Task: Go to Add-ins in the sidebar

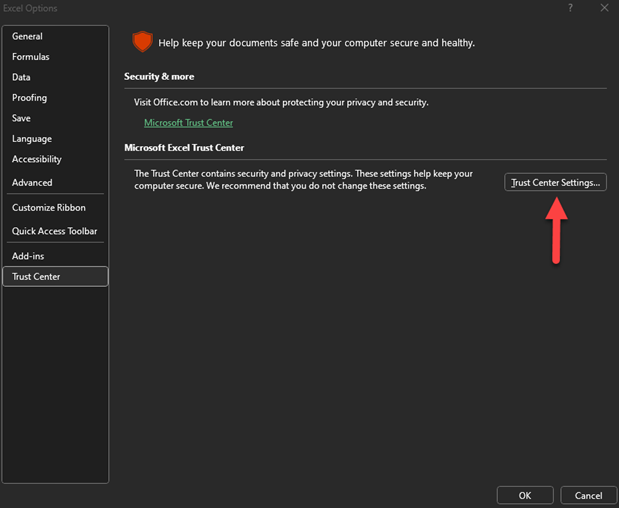Action: coord(28,256)
